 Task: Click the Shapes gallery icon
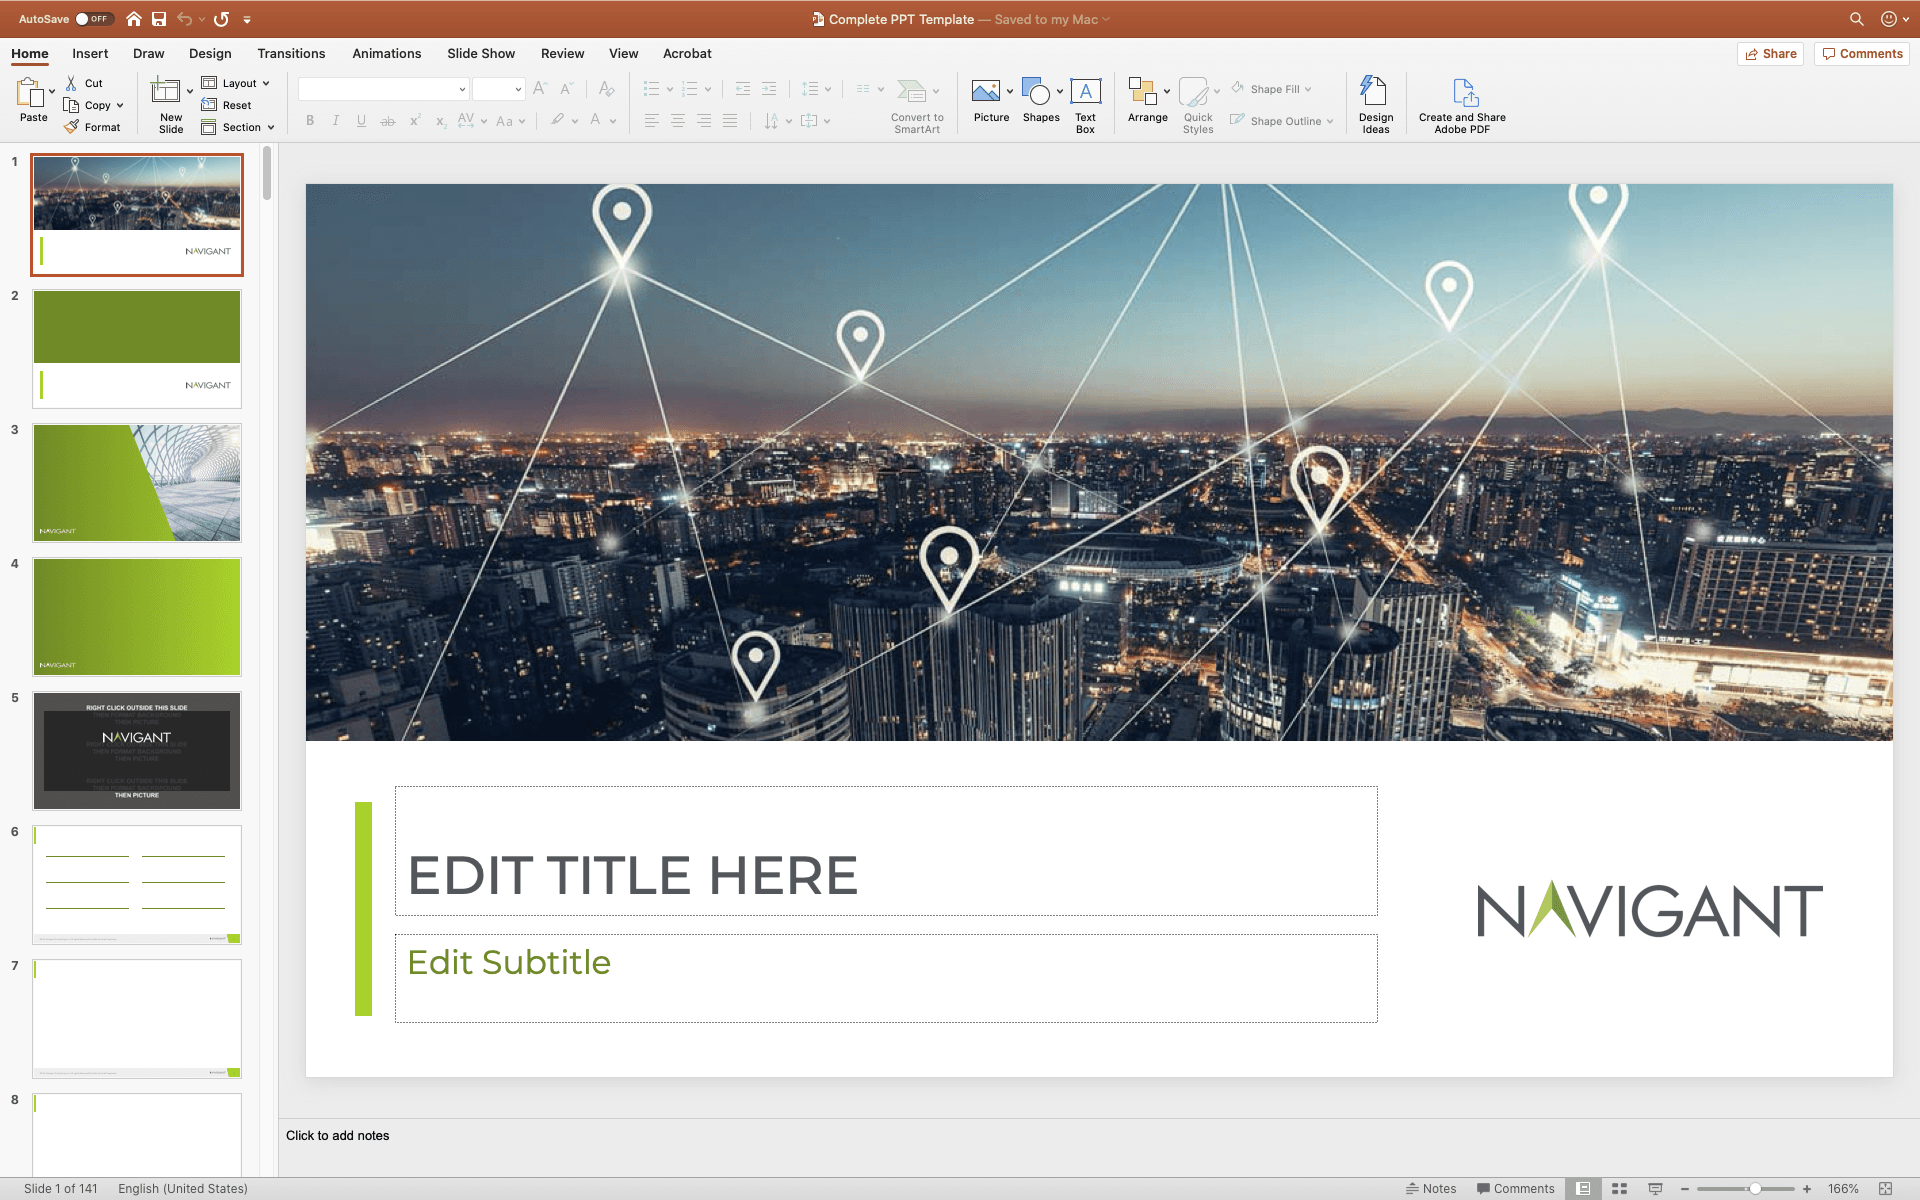(x=1036, y=92)
